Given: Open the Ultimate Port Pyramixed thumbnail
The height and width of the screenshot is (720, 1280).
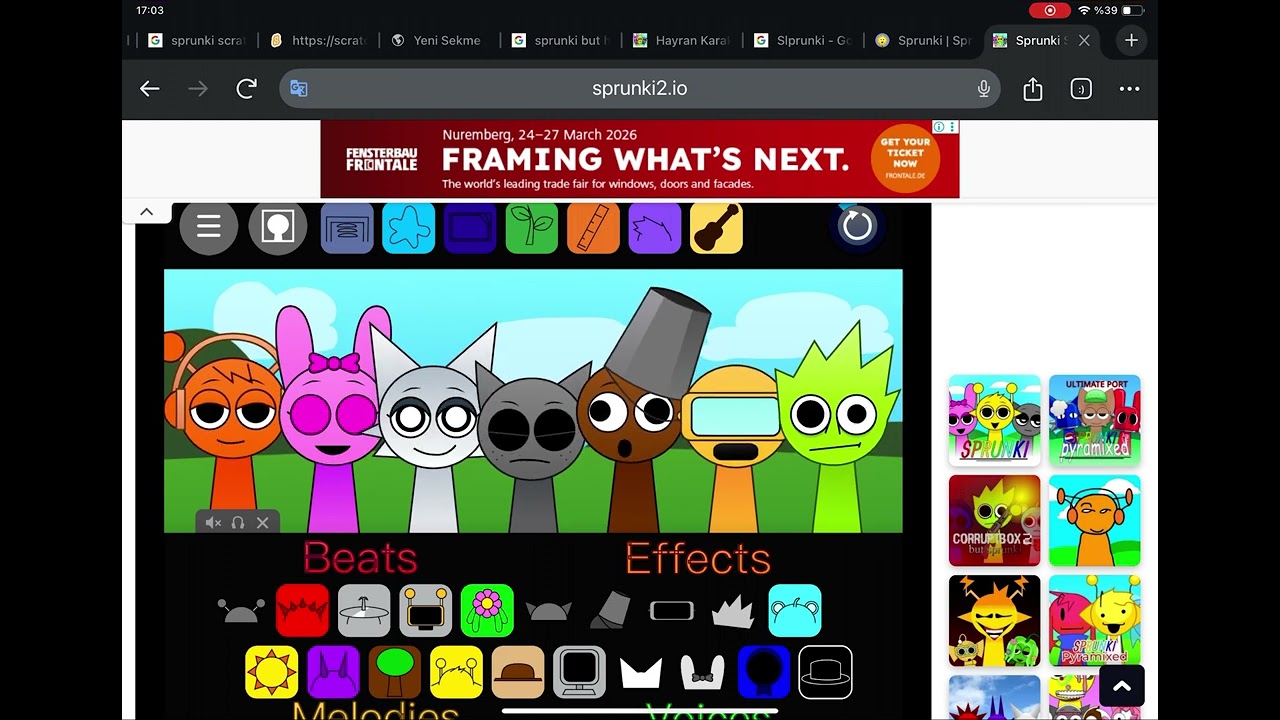Looking at the screenshot, I should pos(1095,421).
